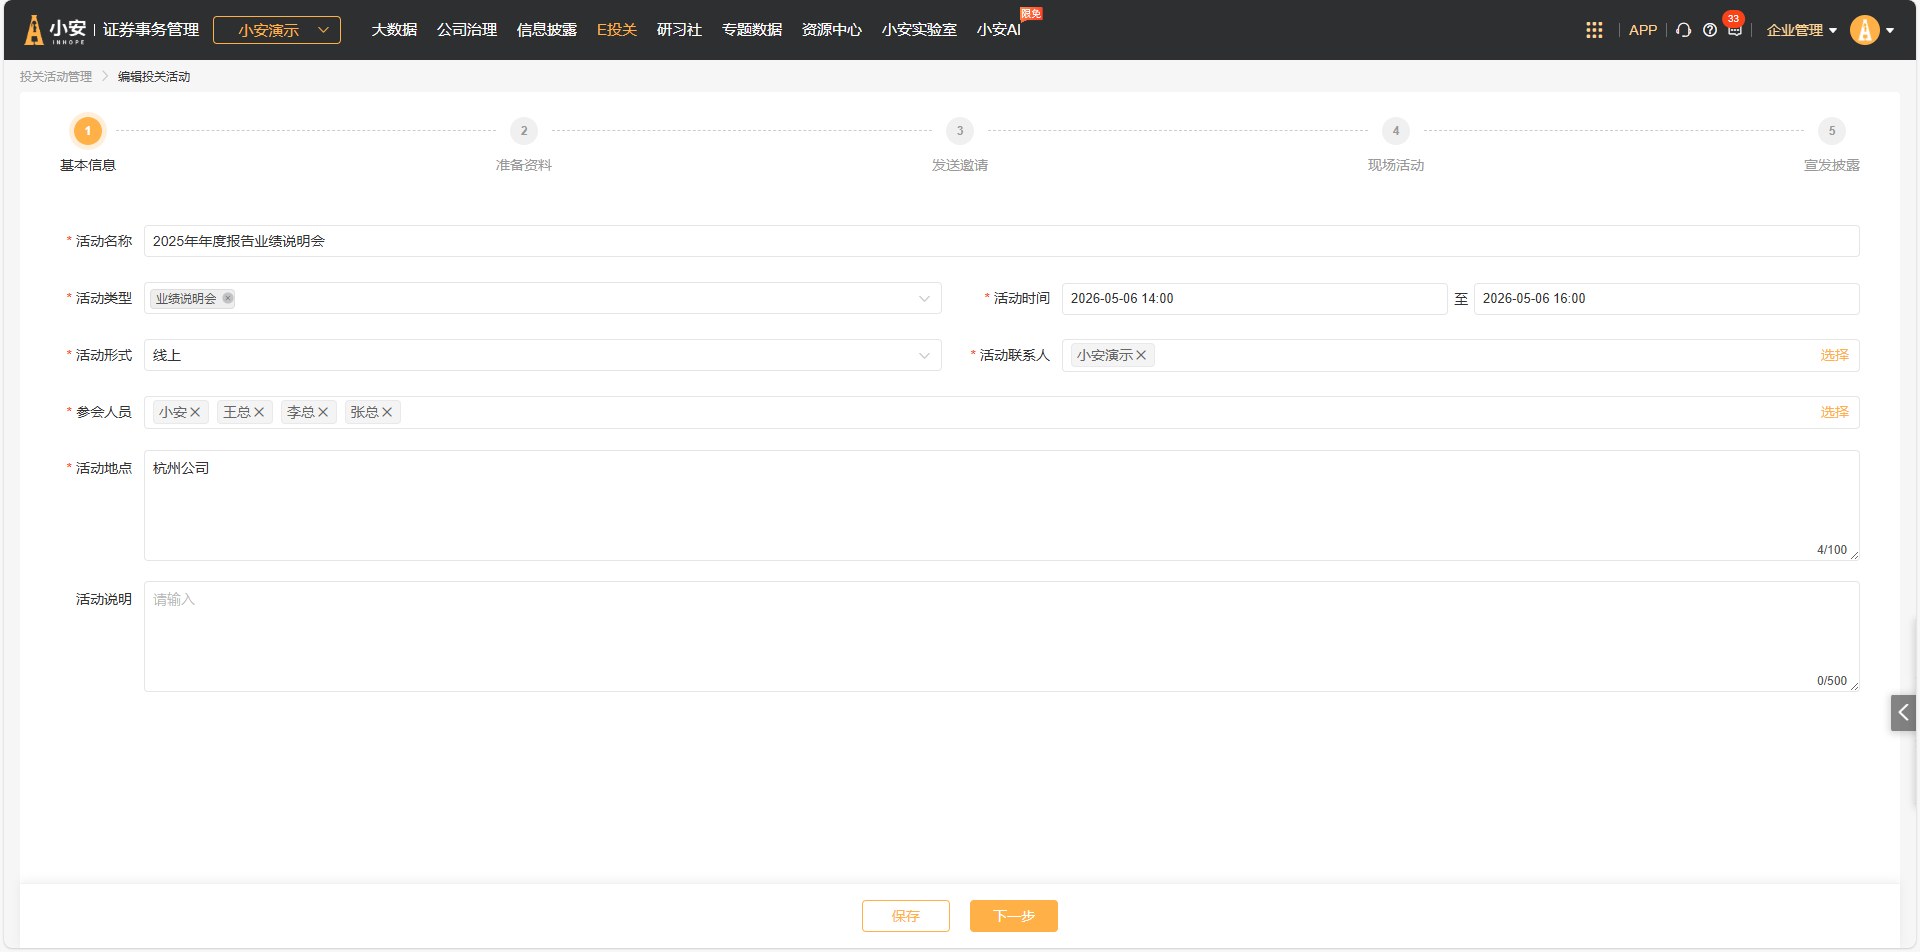
Task: Open the 小安演示 company dropdown
Action: pos(277,30)
